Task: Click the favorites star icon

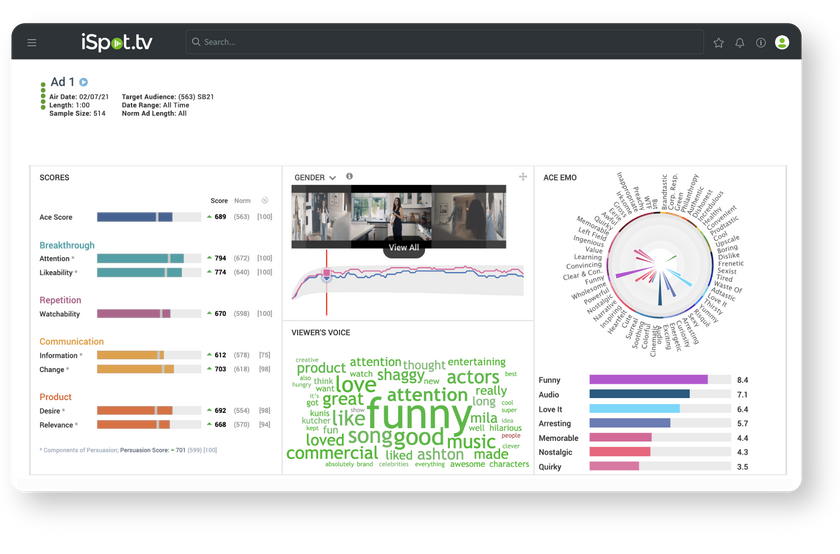Action: [x=718, y=43]
